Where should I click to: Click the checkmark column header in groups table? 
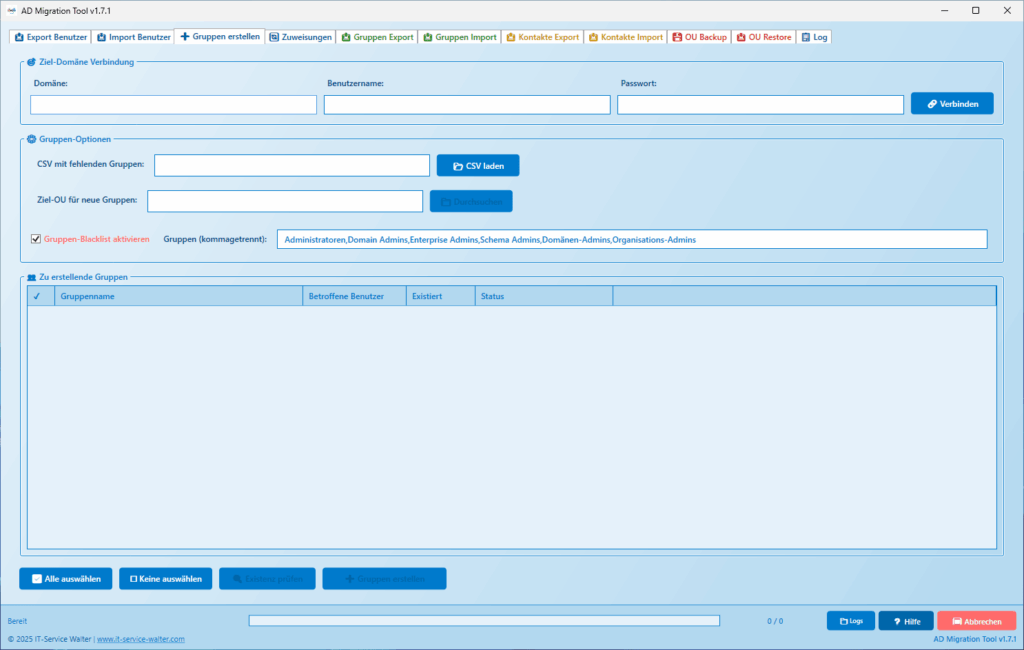[37, 296]
